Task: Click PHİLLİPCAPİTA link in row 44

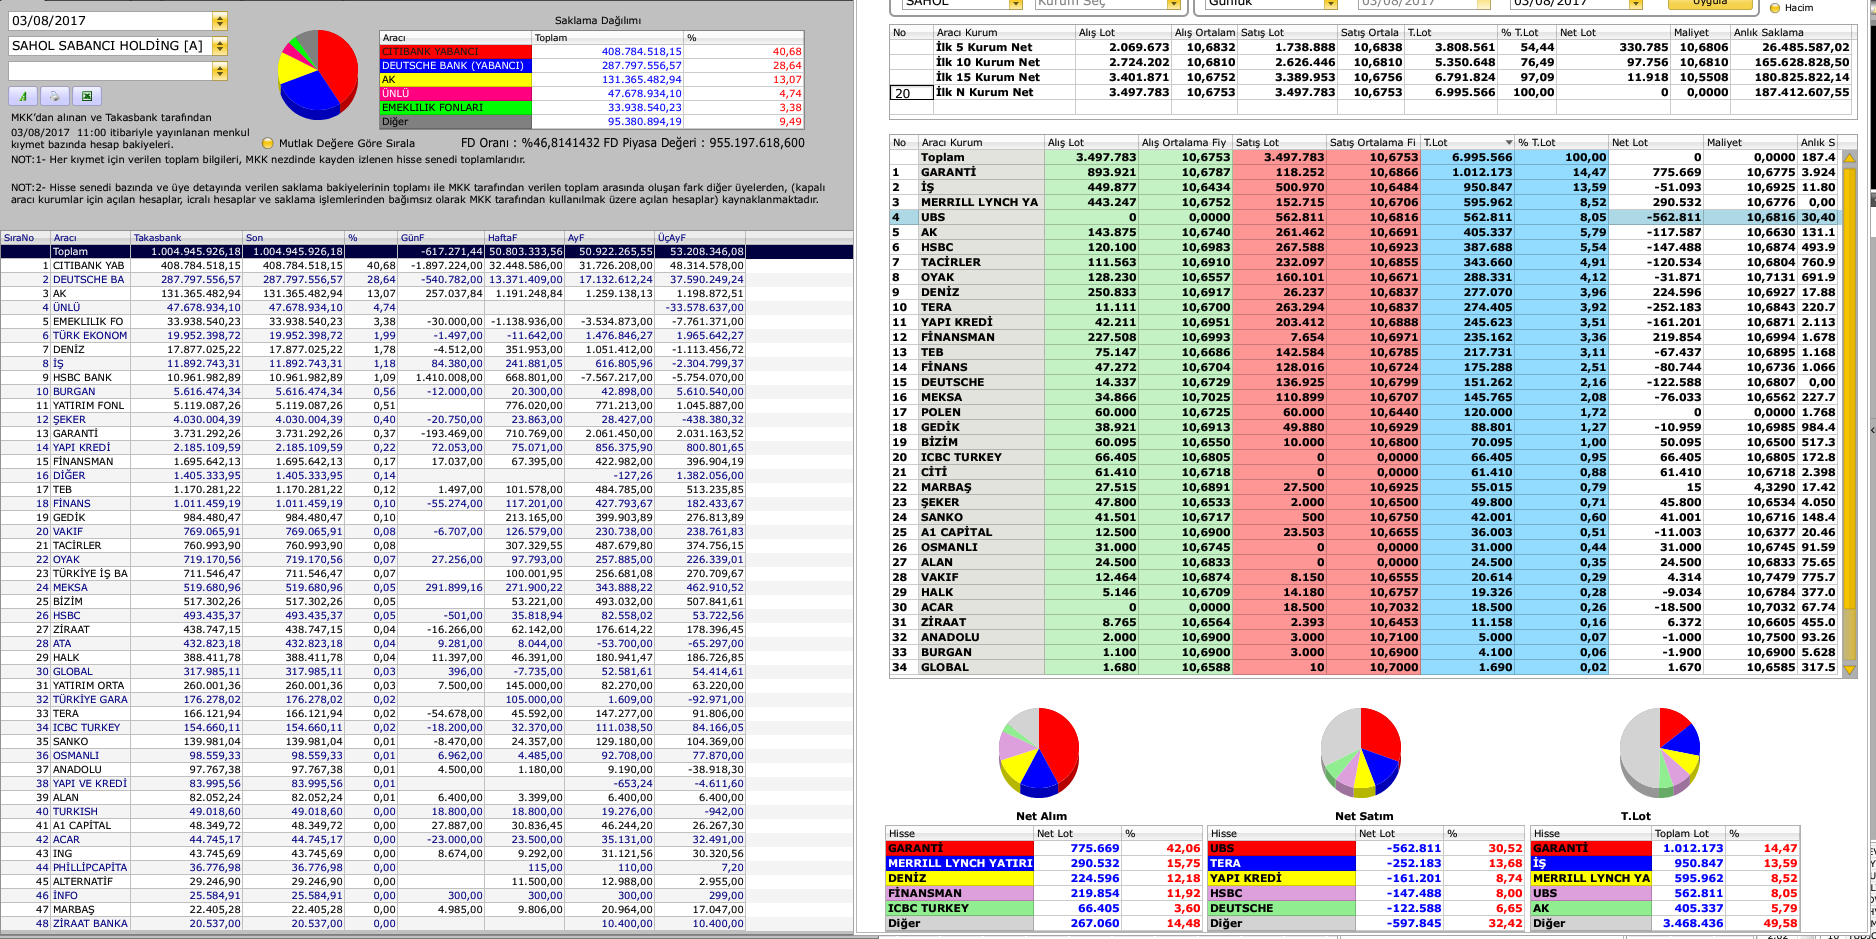Action: coord(90,868)
